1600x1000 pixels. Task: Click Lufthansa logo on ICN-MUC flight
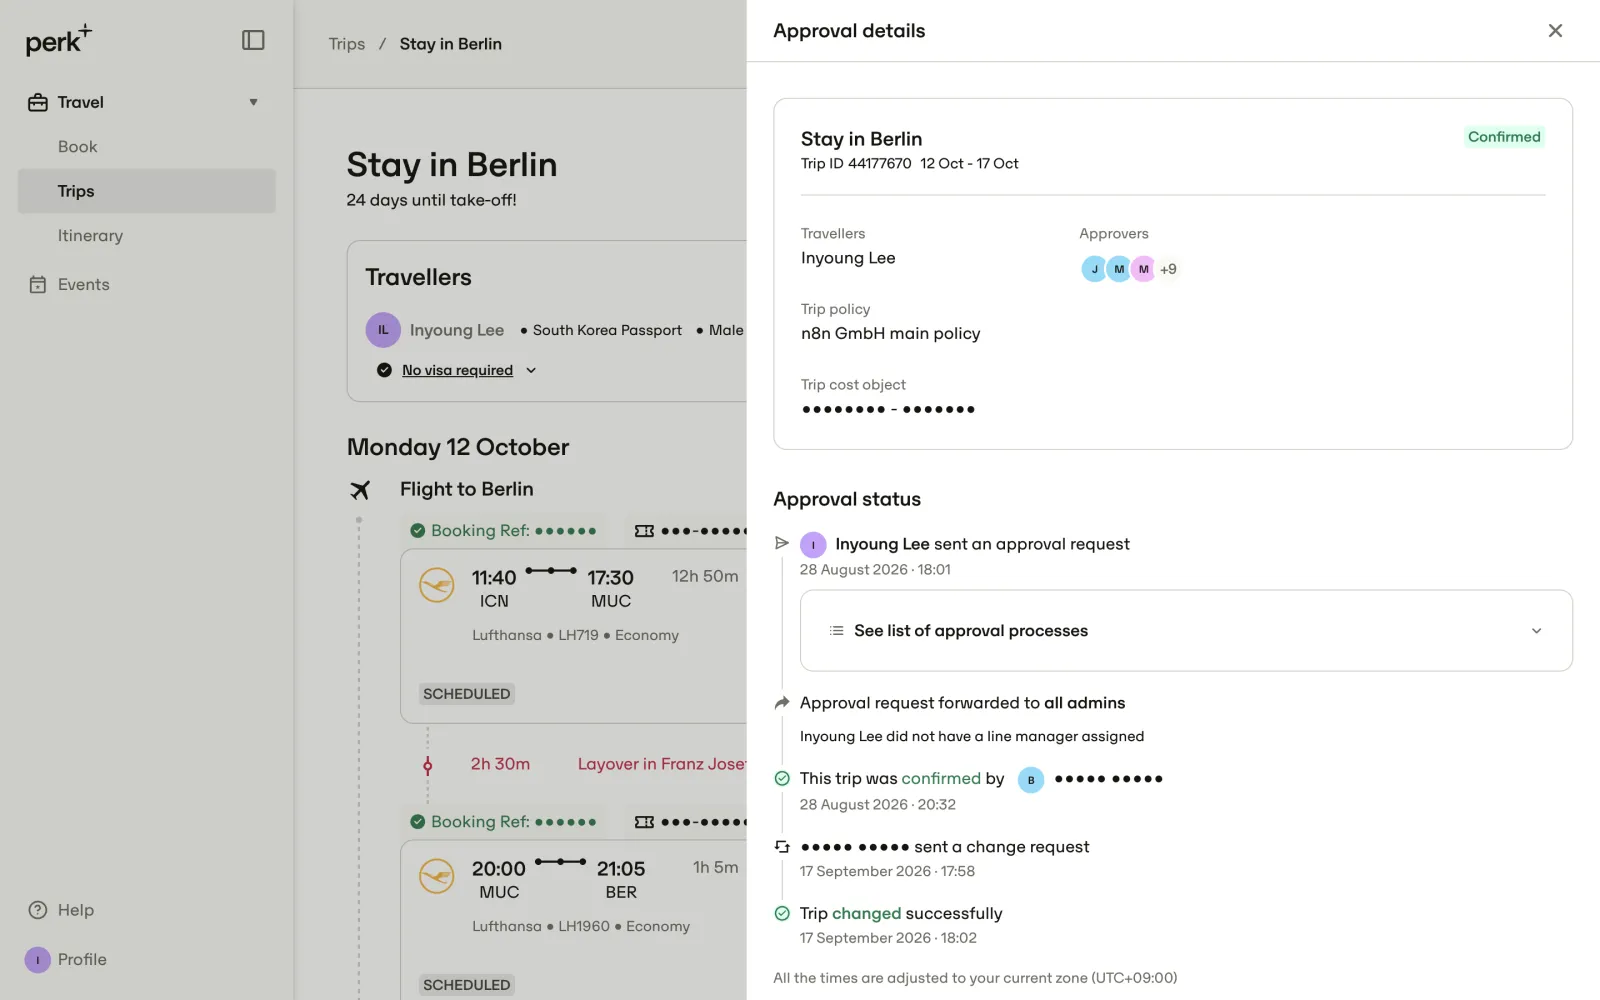[x=437, y=585]
